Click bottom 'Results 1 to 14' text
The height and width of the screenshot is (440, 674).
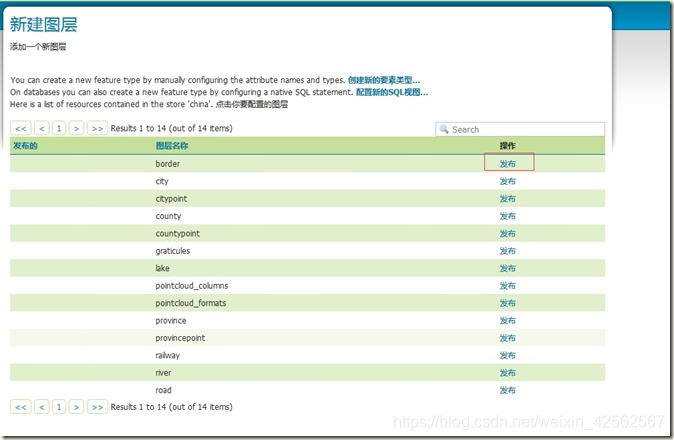click(x=172, y=406)
